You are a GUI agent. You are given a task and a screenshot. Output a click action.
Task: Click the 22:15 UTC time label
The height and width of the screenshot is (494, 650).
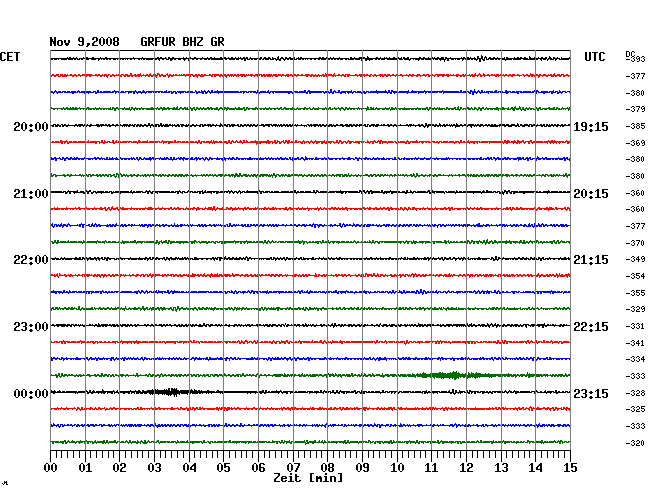[591, 327]
